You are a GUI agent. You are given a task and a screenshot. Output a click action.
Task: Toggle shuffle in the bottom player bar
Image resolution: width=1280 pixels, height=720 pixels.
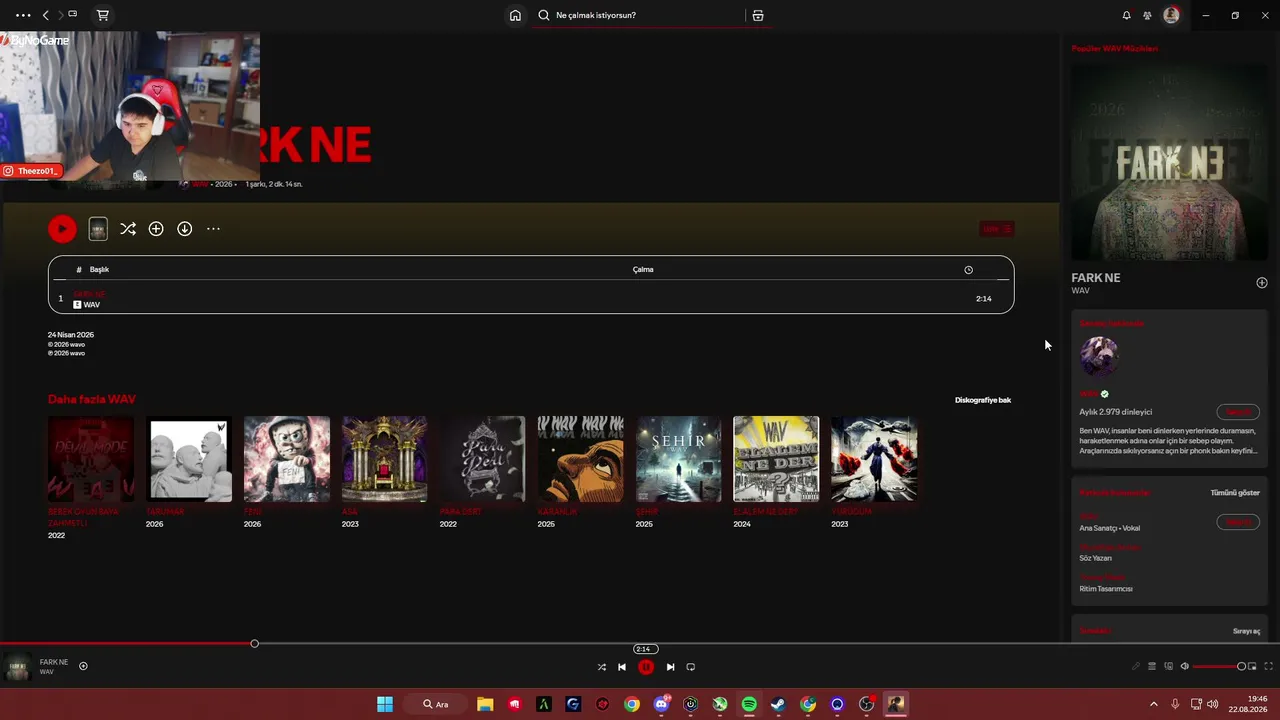pyautogui.click(x=601, y=667)
